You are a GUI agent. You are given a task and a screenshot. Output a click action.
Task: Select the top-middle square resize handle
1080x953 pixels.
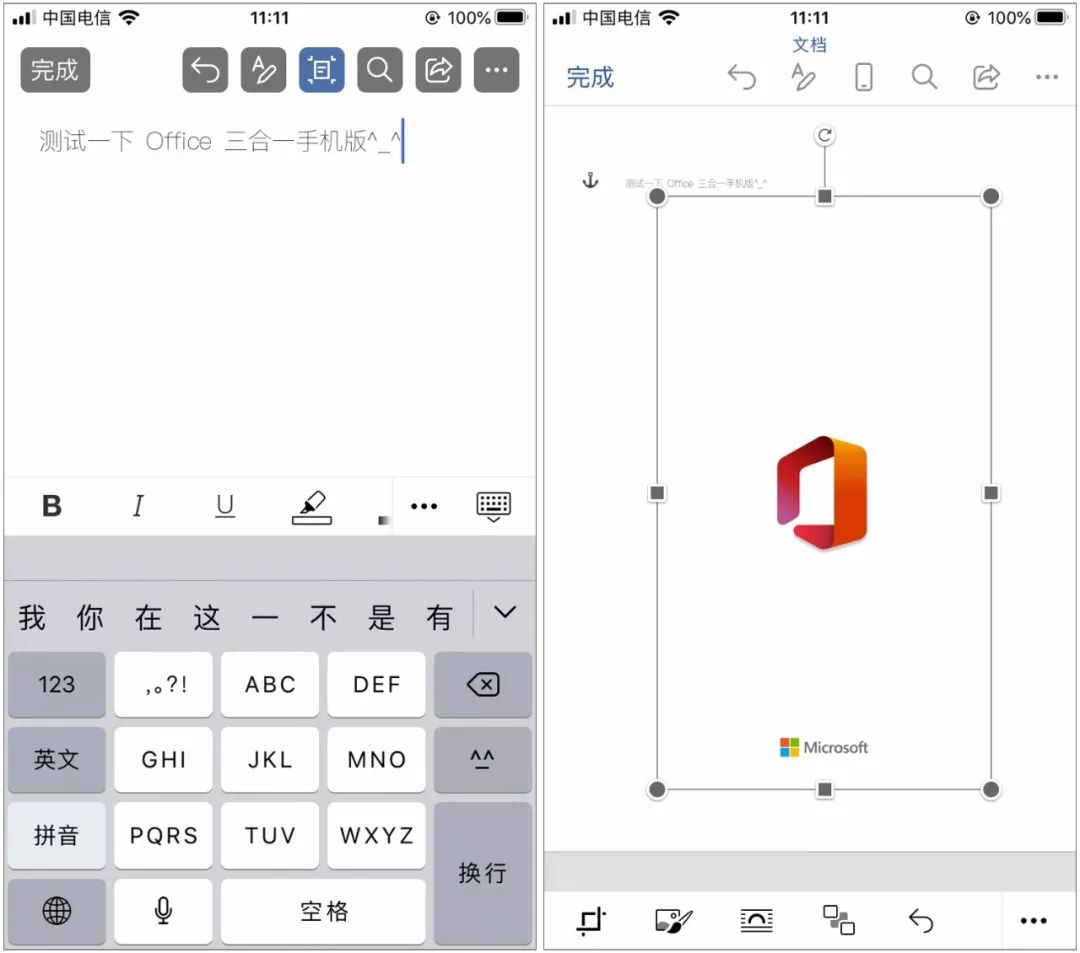click(x=824, y=197)
